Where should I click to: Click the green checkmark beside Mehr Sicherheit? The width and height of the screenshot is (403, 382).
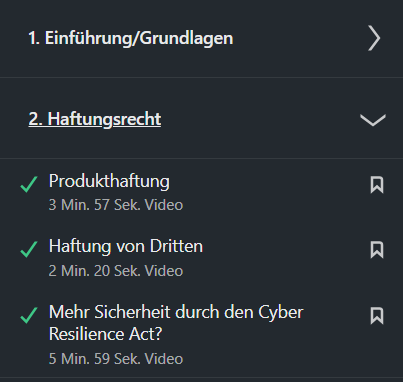click(x=29, y=315)
